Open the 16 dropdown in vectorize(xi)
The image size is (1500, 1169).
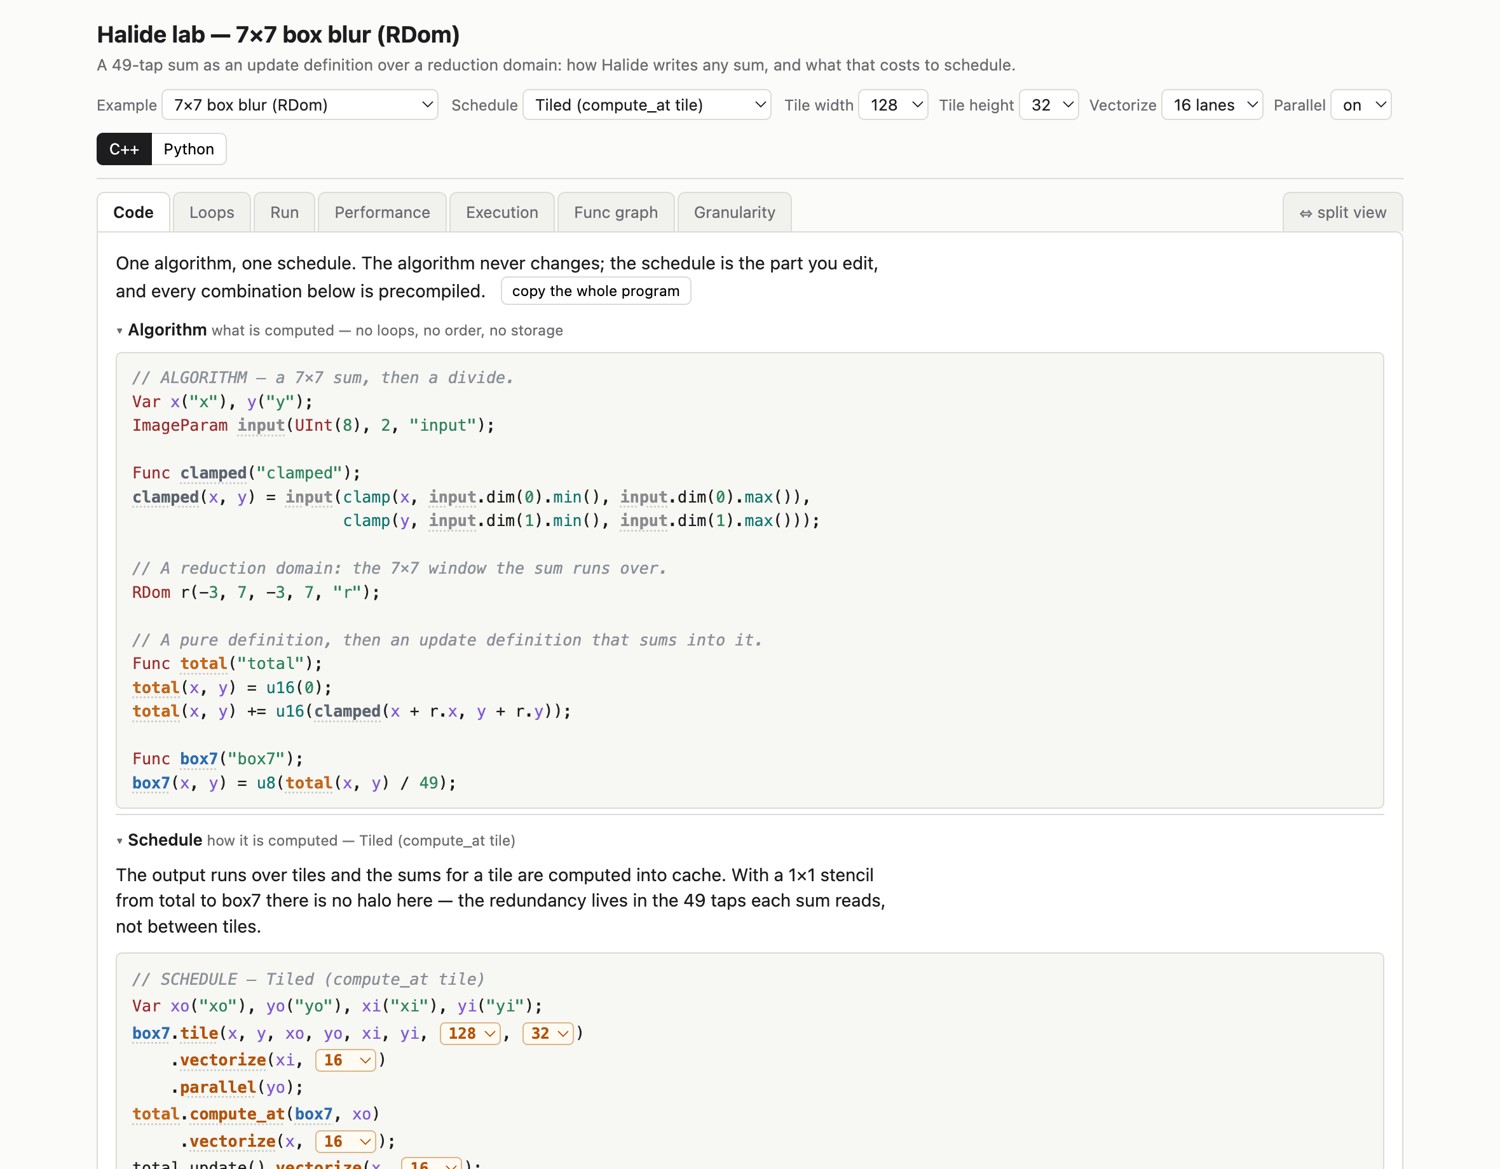point(346,1060)
